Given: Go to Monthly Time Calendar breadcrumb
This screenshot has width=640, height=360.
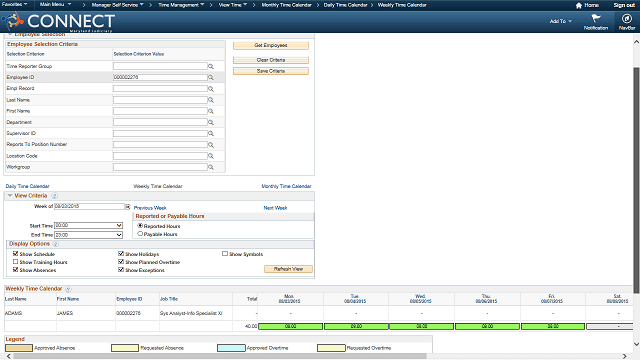Looking at the screenshot, I should [287, 5].
